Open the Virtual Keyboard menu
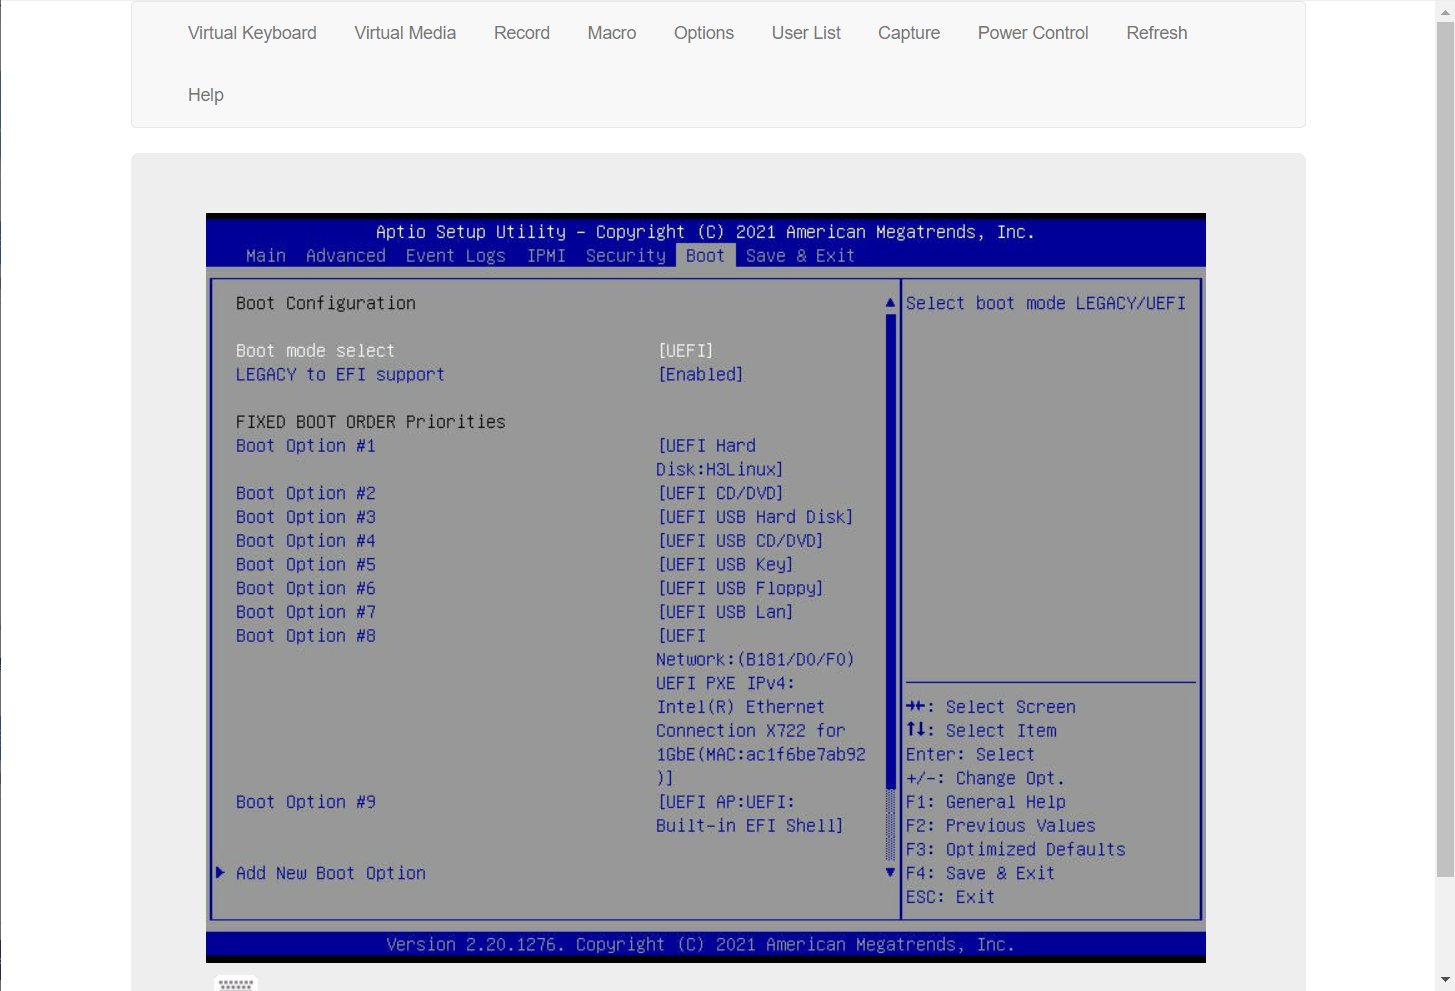The width and height of the screenshot is (1455, 991). (x=252, y=33)
